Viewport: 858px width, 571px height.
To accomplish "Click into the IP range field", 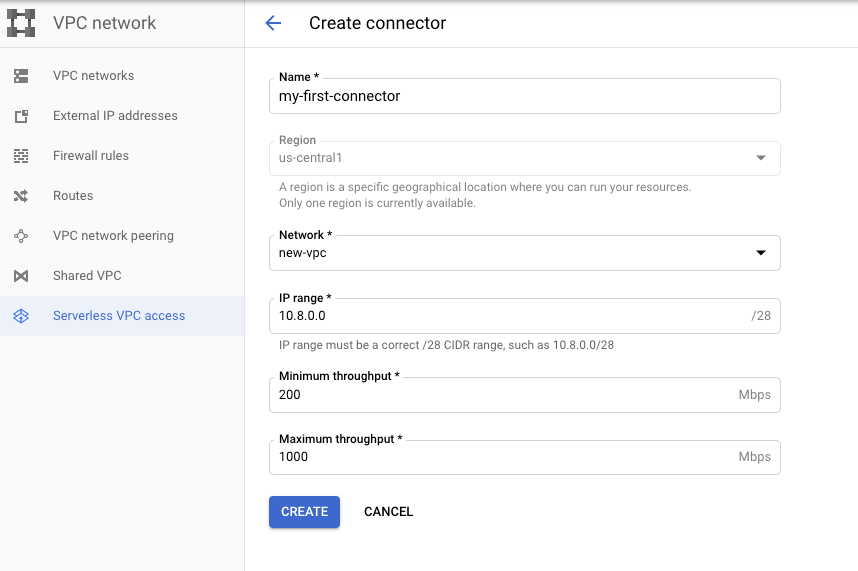I will [x=525, y=316].
